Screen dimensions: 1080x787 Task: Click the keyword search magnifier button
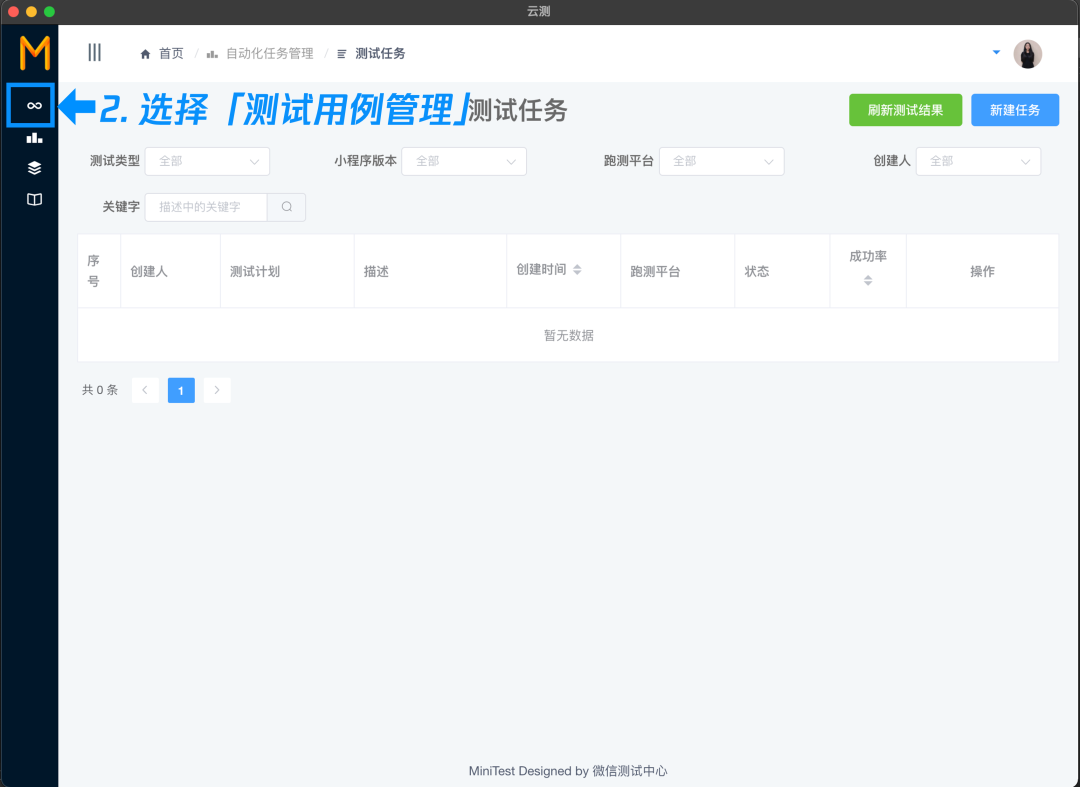(287, 207)
